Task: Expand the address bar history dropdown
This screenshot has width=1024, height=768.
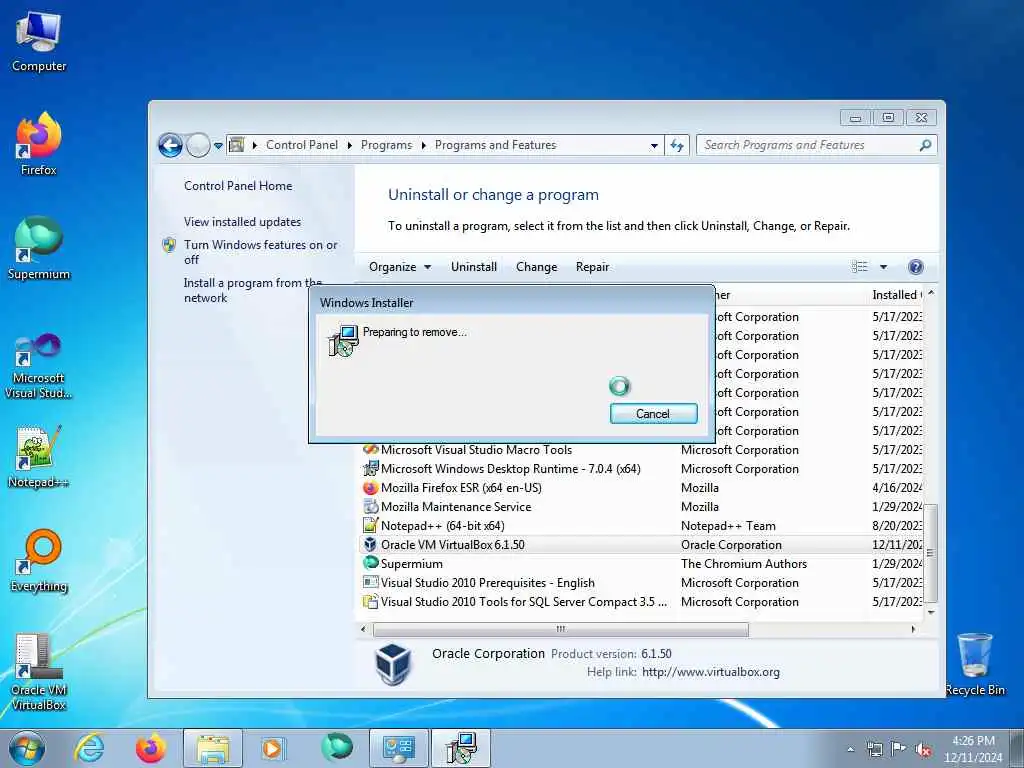Action: click(x=654, y=146)
